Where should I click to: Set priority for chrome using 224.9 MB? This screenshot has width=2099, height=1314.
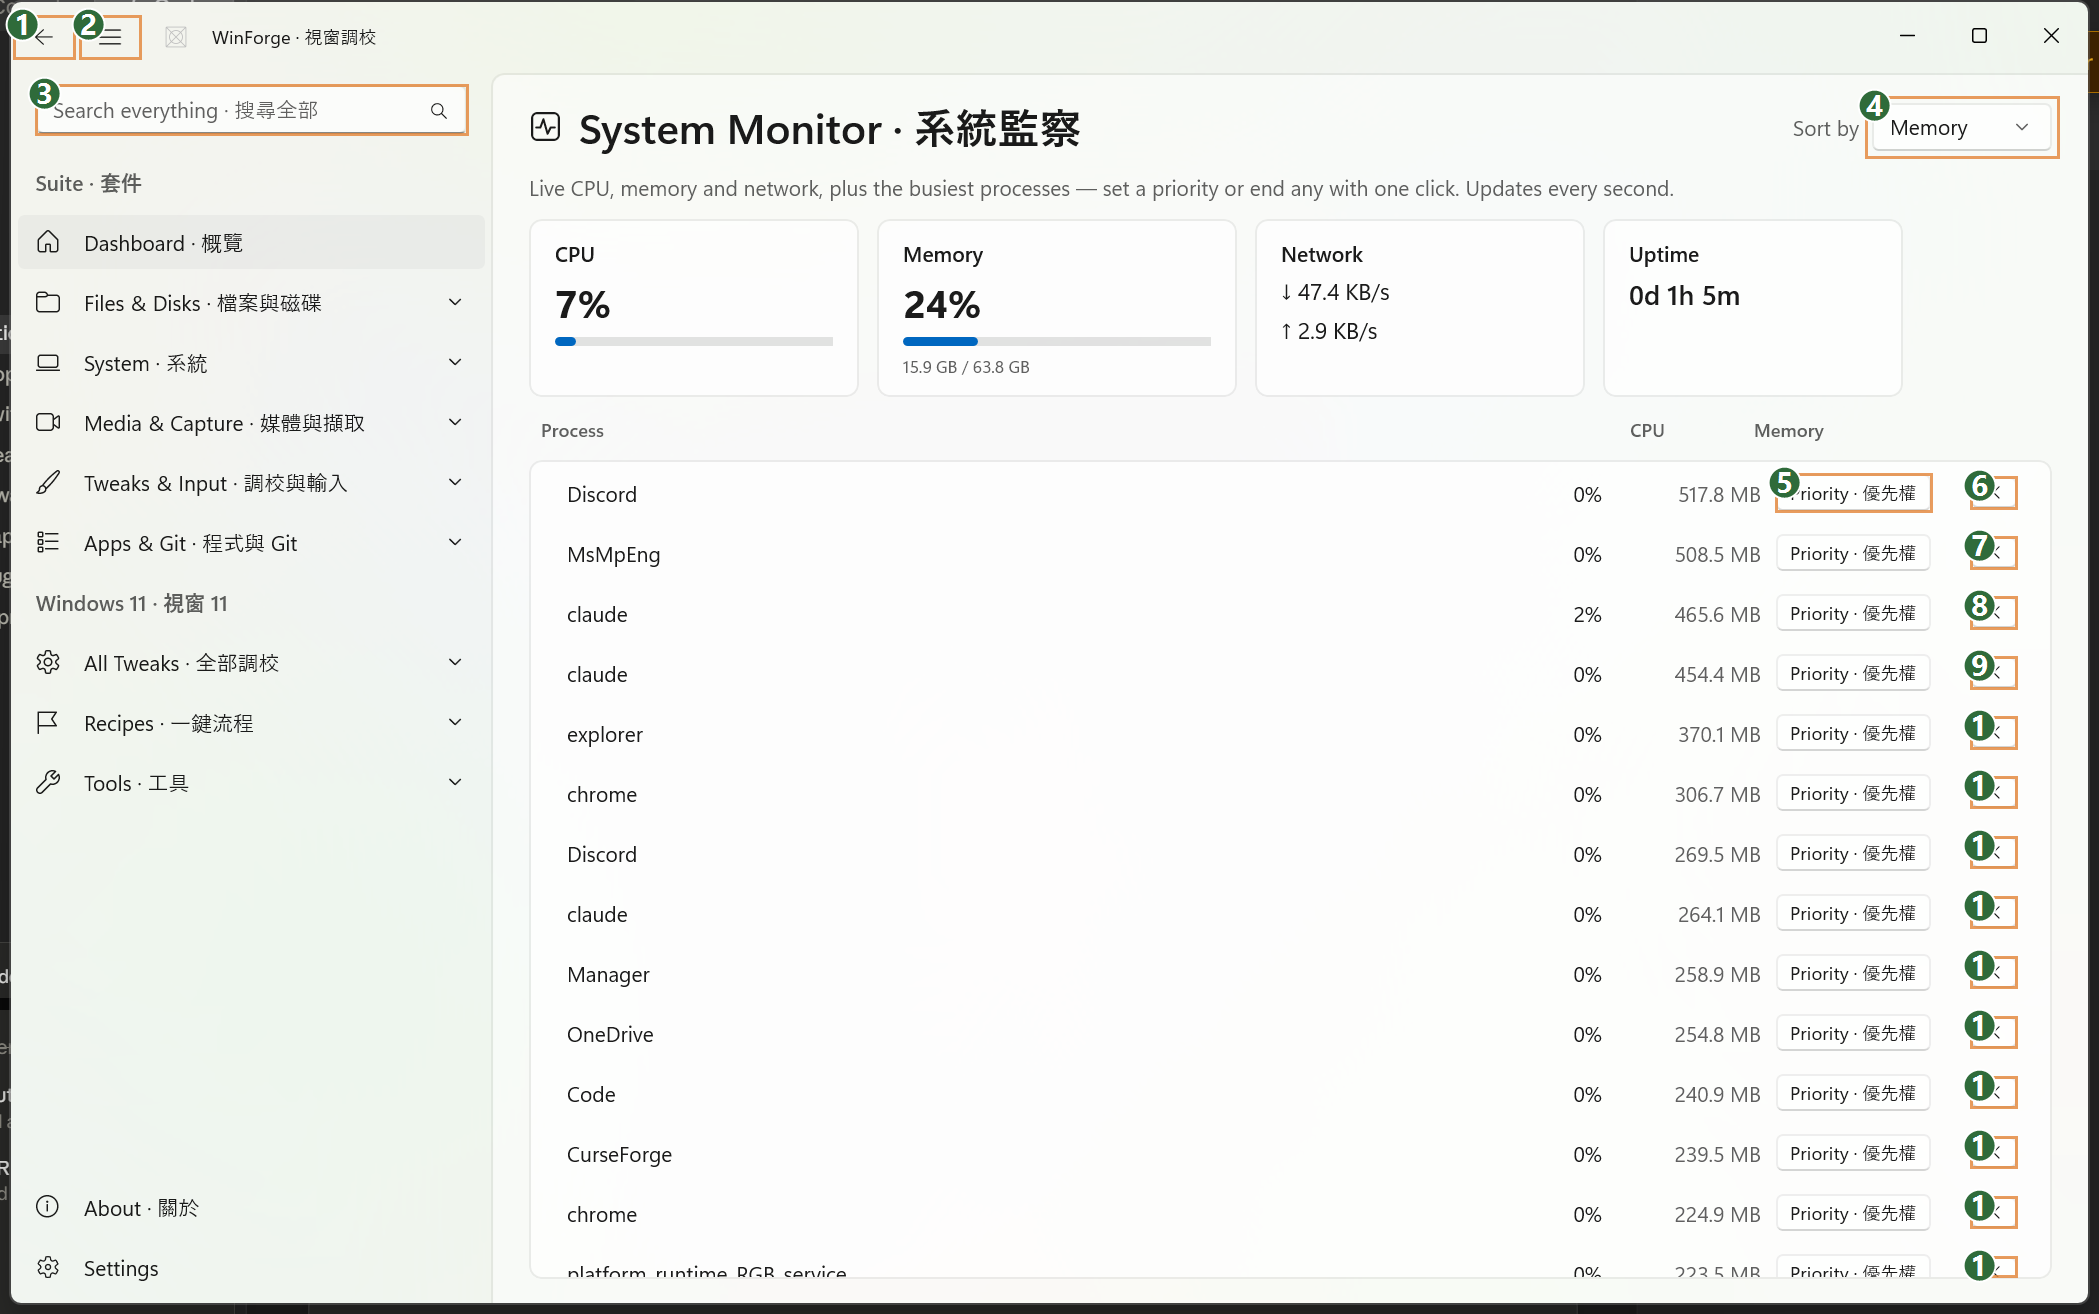pyautogui.click(x=1853, y=1213)
